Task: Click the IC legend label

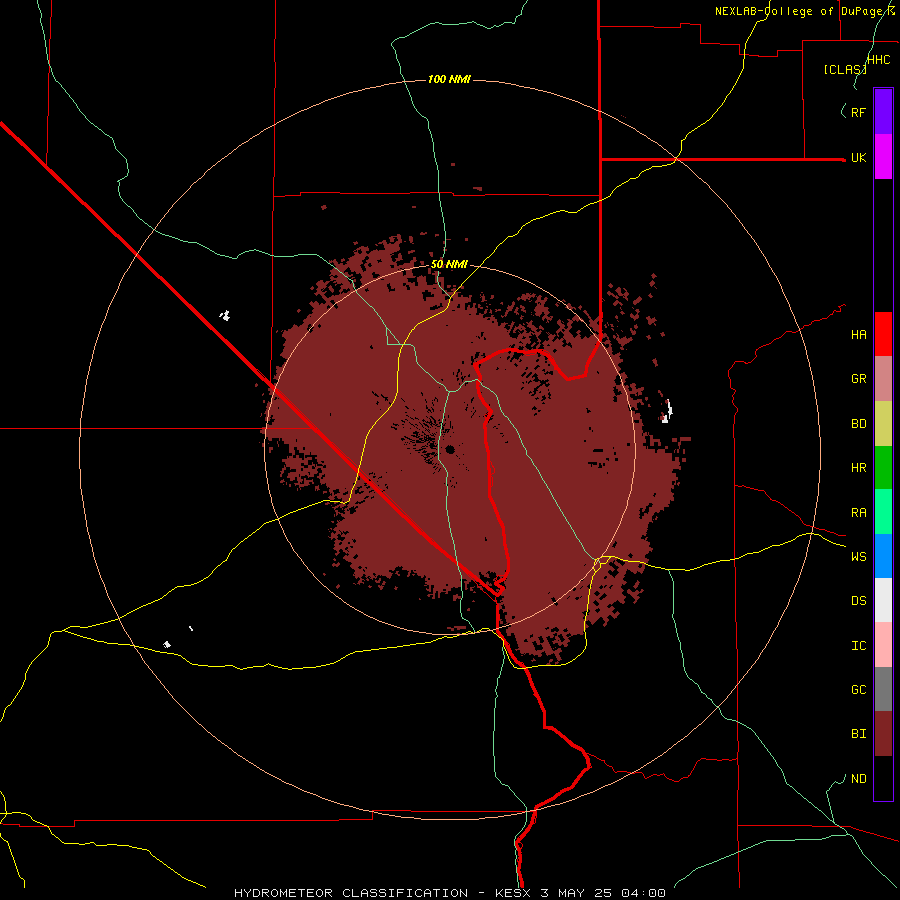Action: point(858,646)
